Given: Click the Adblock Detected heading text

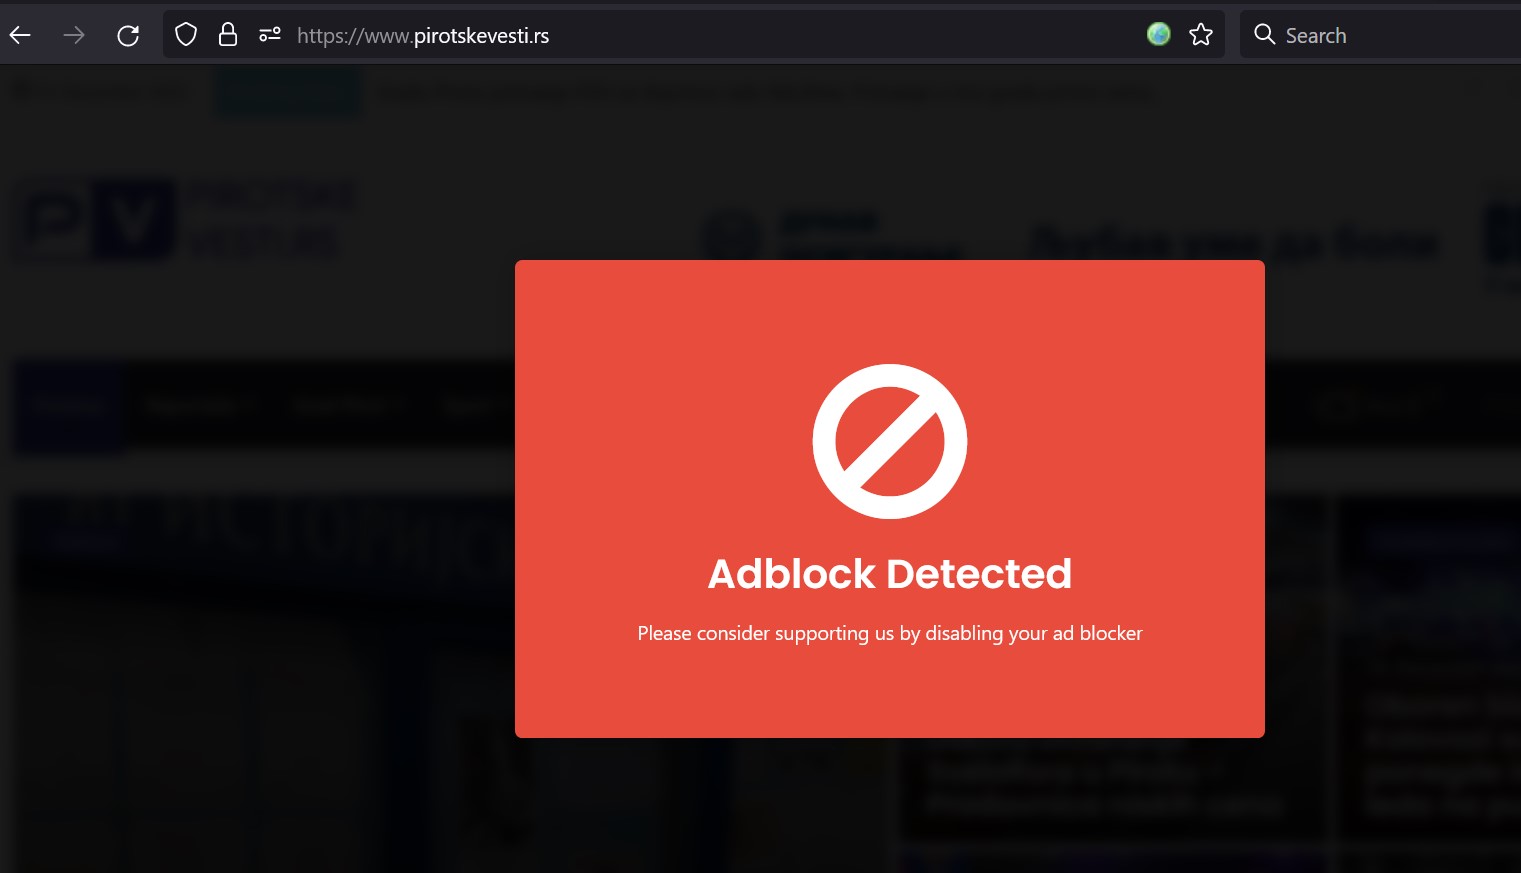Looking at the screenshot, I should click(889, 573).
